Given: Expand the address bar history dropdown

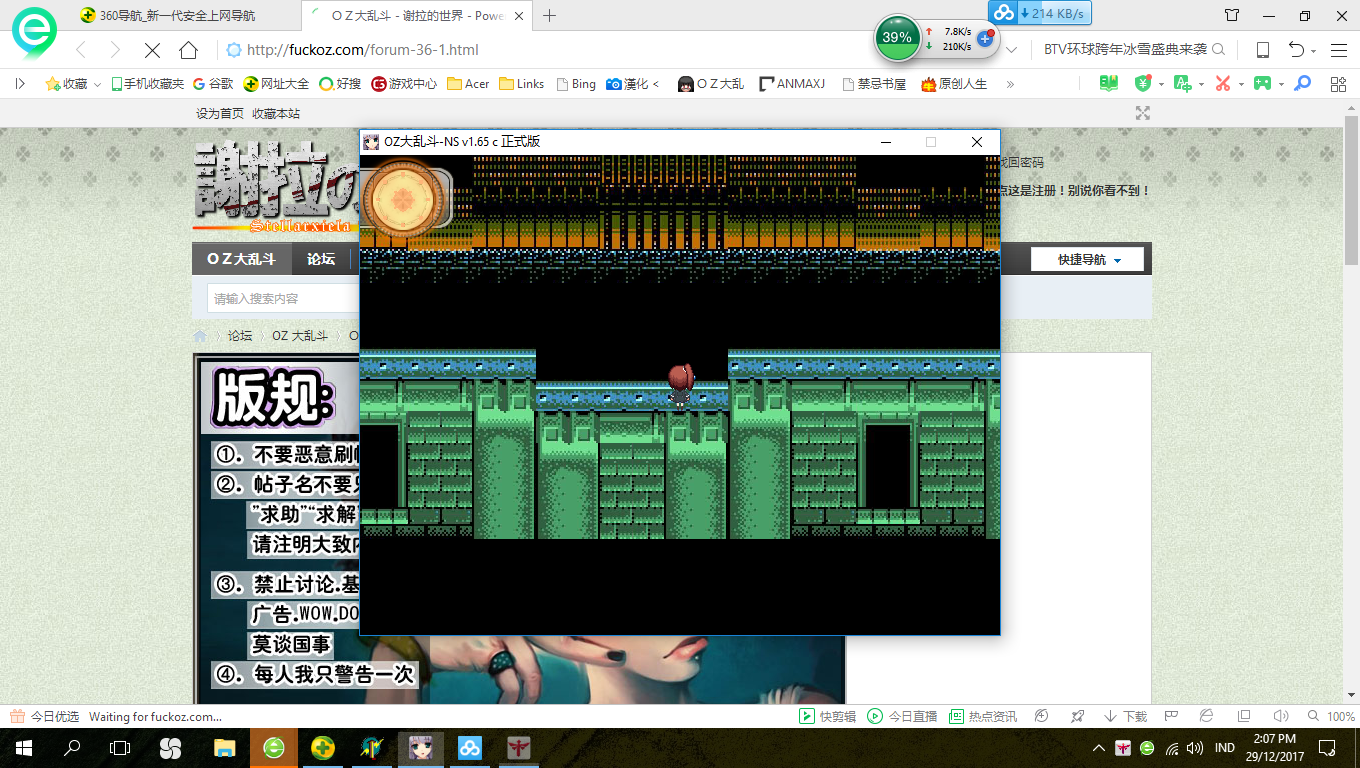Looking at the screenshot, I should pyautogui.click(x=1012, y=50).
